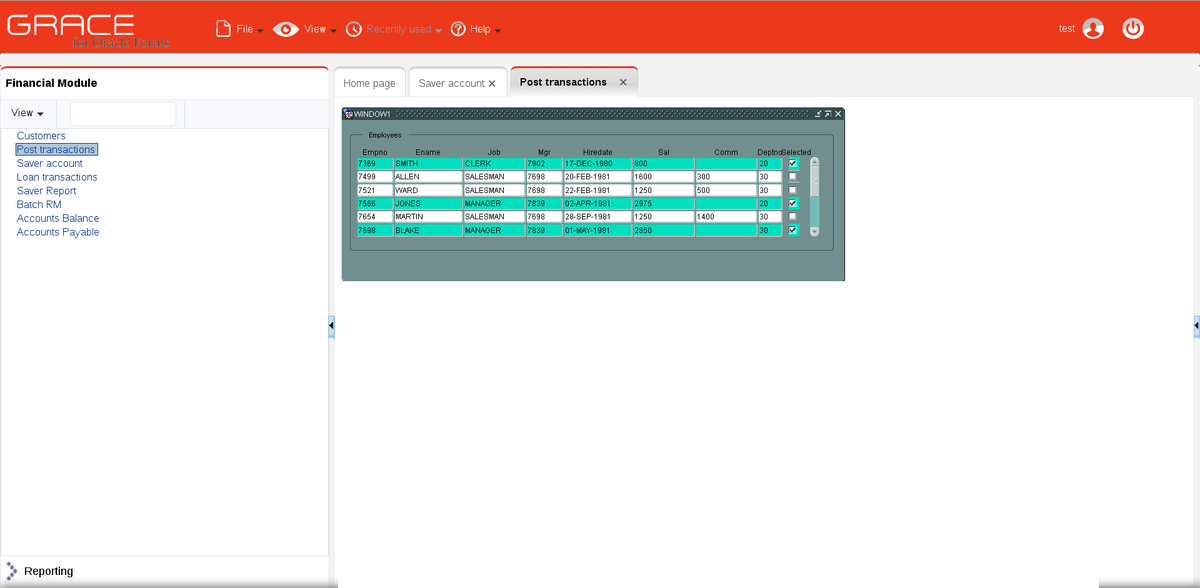Click the Help question mark icon

(457, 28)
